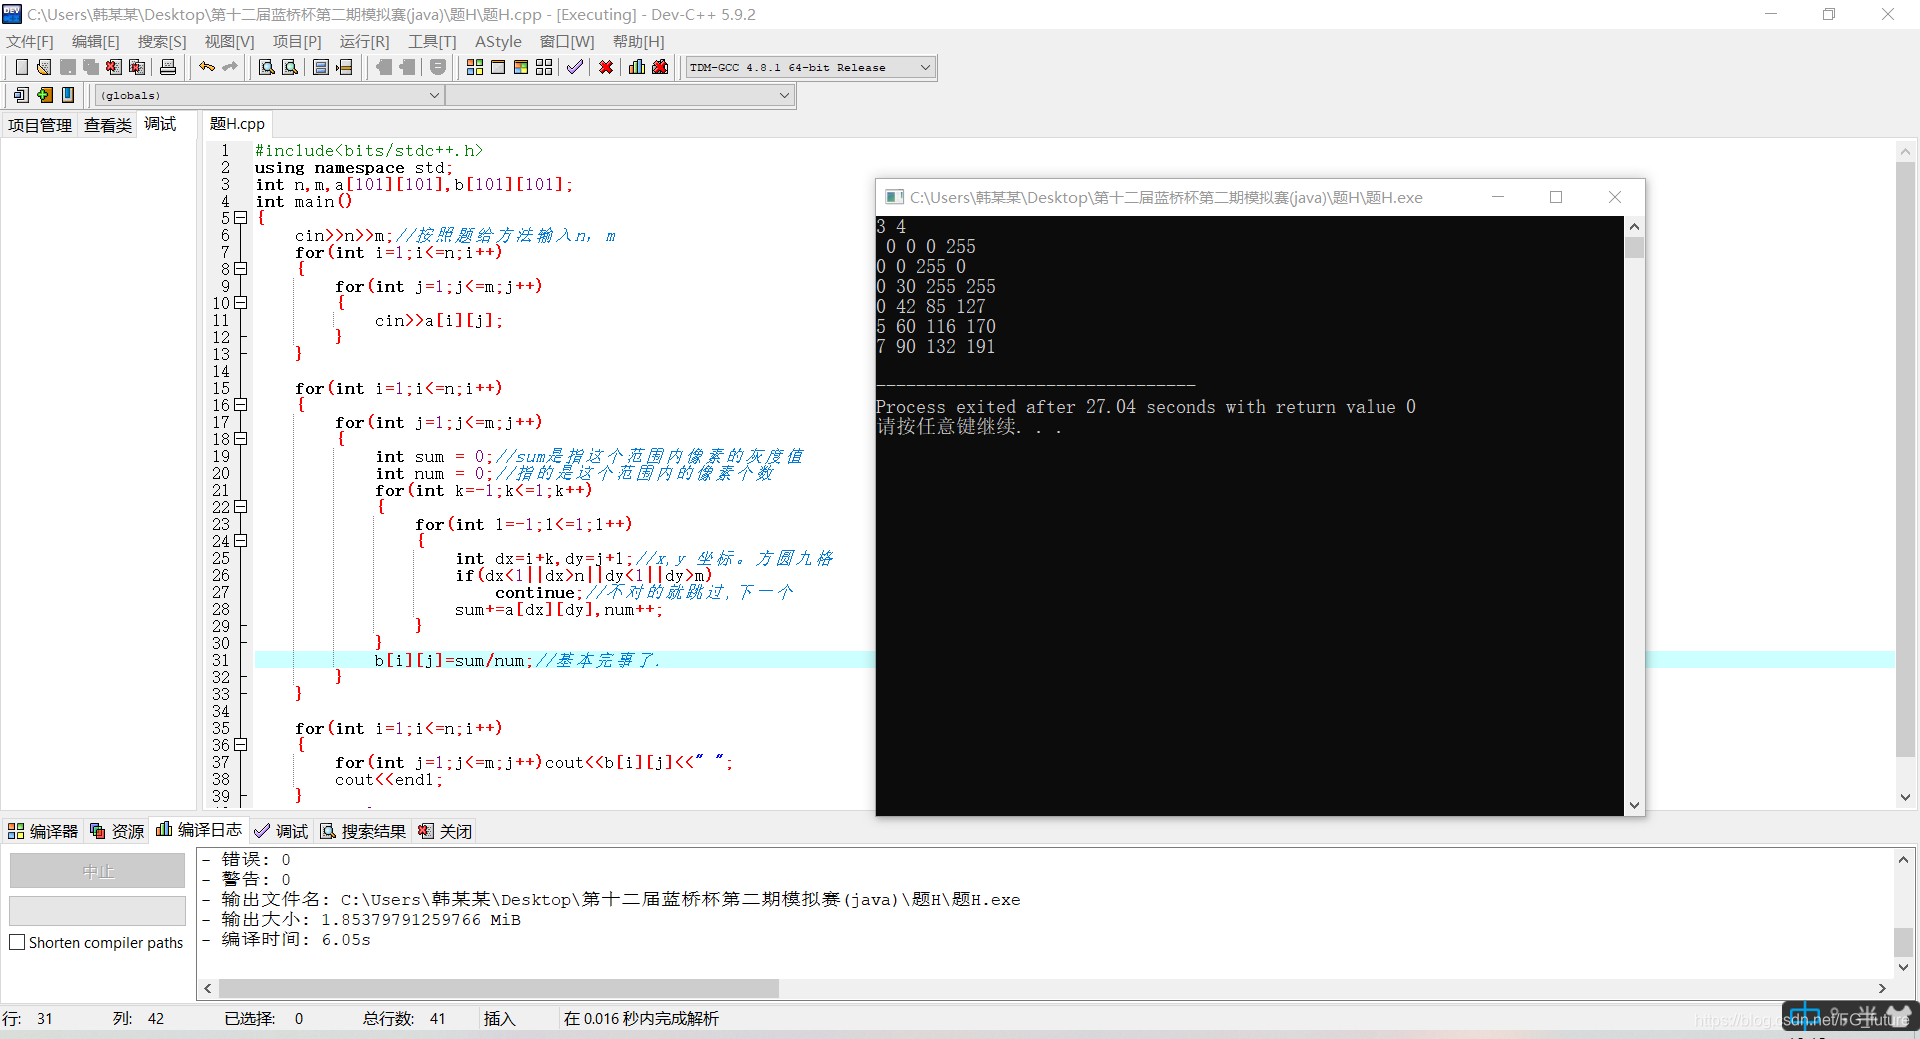Viewport: 1920px width, 1039px height.
Task: Click the editor scroll-up arrow
Action: (1905, 152)
